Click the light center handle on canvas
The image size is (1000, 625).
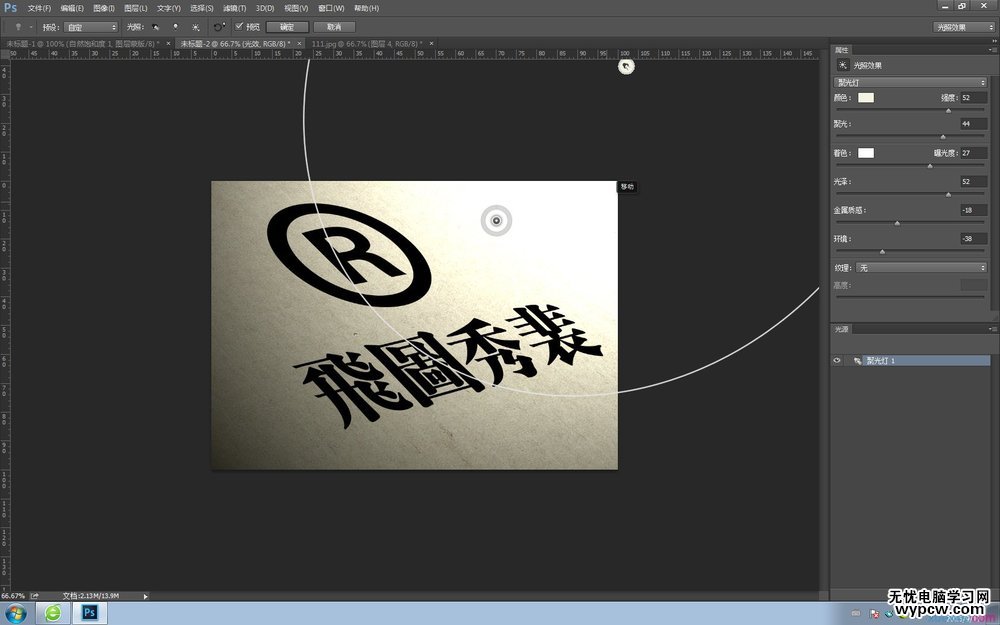point(496,221)
